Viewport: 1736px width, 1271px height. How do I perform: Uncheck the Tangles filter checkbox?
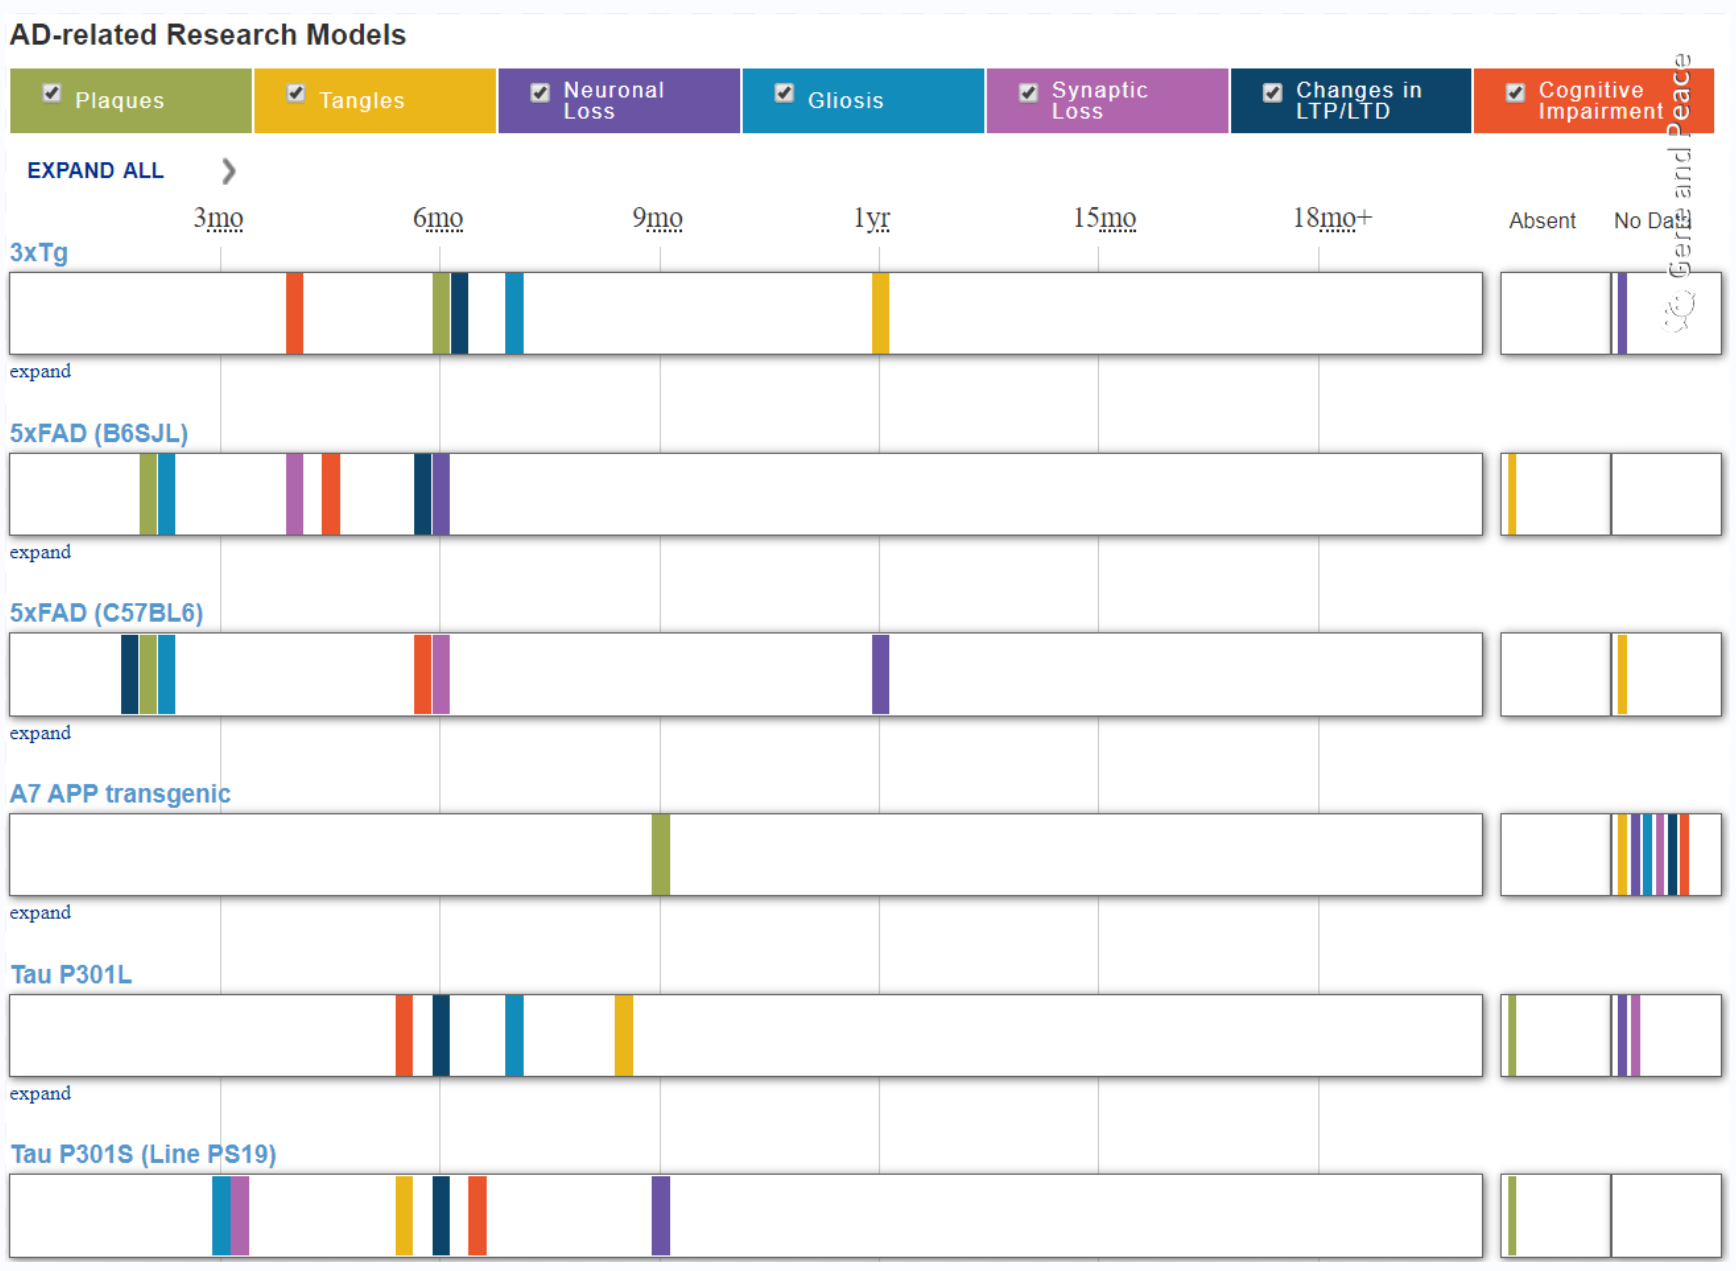click(296, 93)
